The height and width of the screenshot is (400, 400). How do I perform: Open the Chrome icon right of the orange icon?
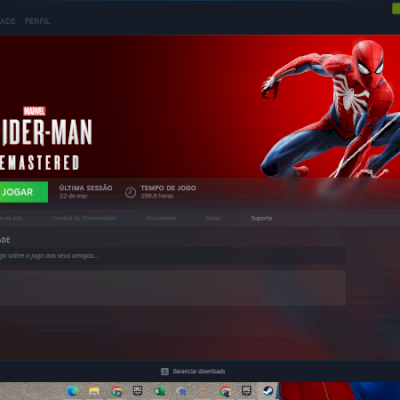225,391
